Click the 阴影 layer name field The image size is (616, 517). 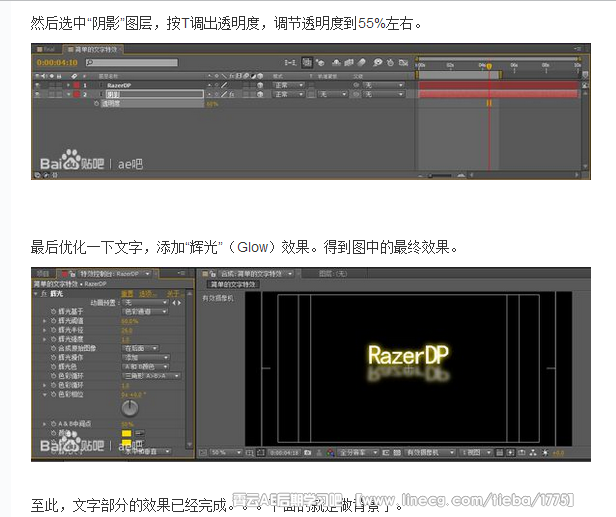coord(154,94)
